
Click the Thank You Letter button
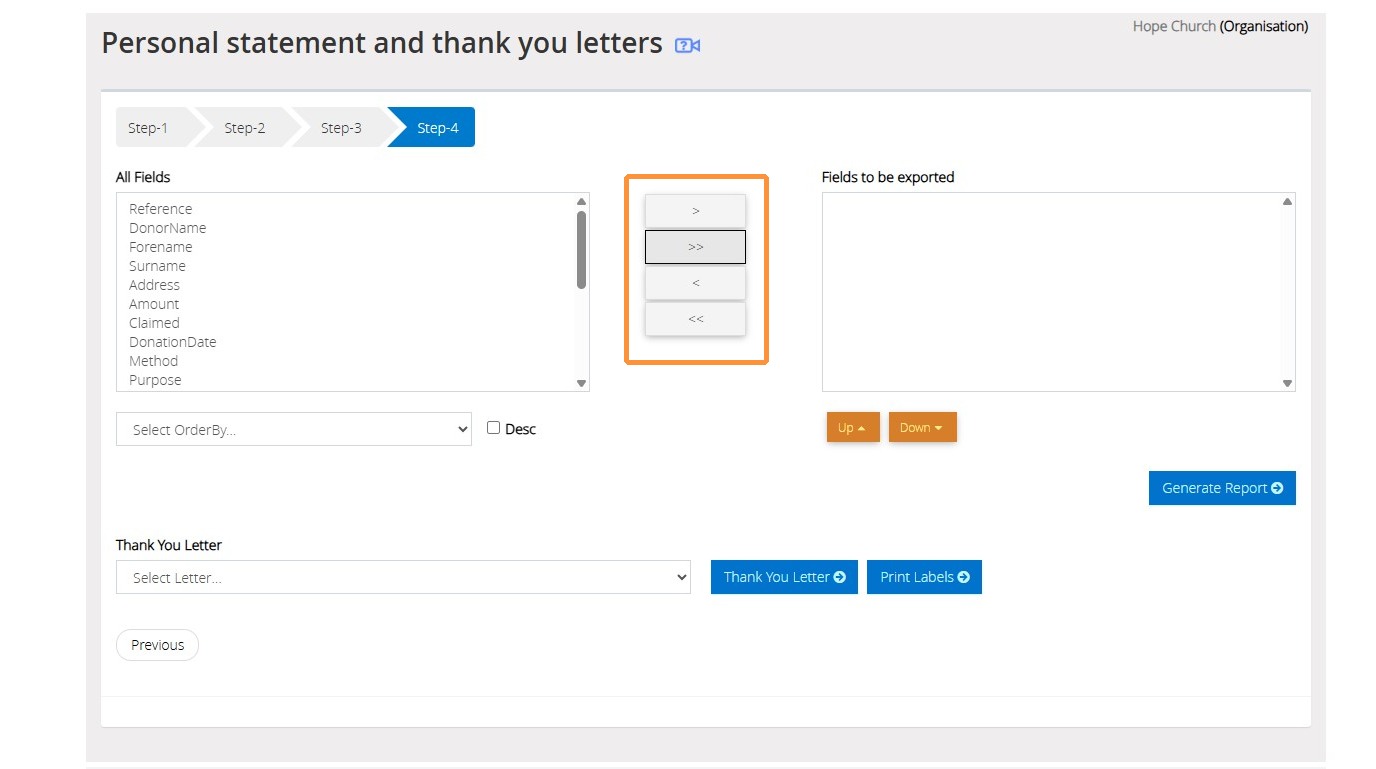coord(784,577)
